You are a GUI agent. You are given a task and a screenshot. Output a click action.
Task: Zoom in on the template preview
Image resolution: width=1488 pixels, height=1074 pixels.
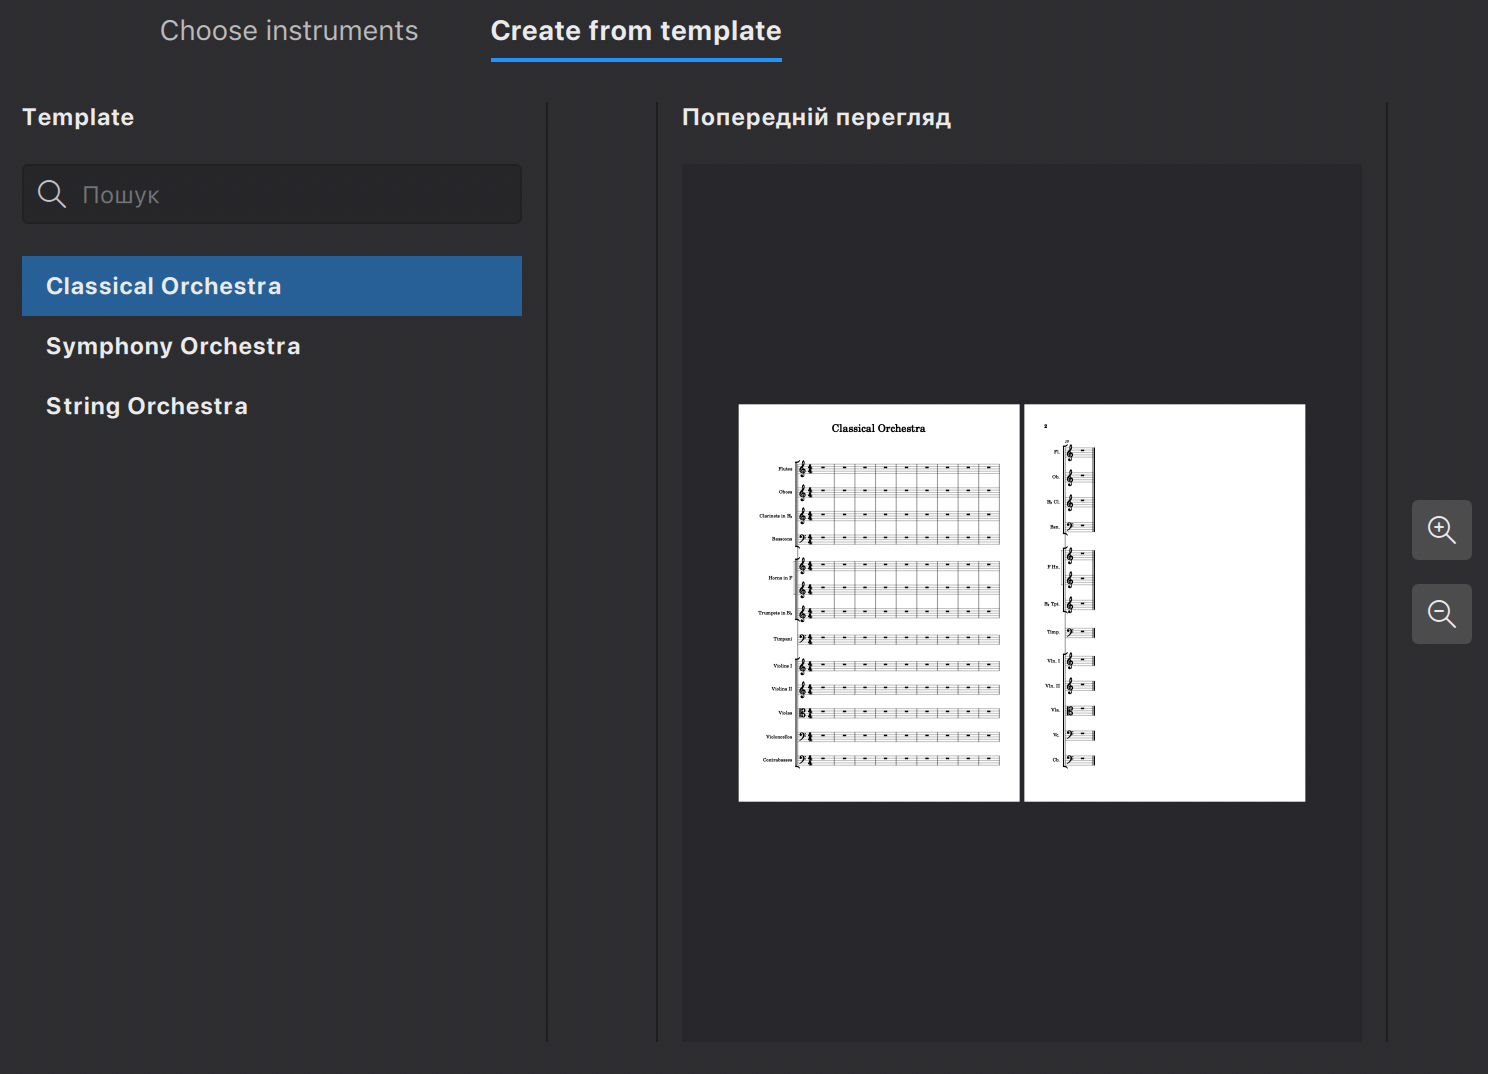pyautogui.click(x=1441, y=530)
